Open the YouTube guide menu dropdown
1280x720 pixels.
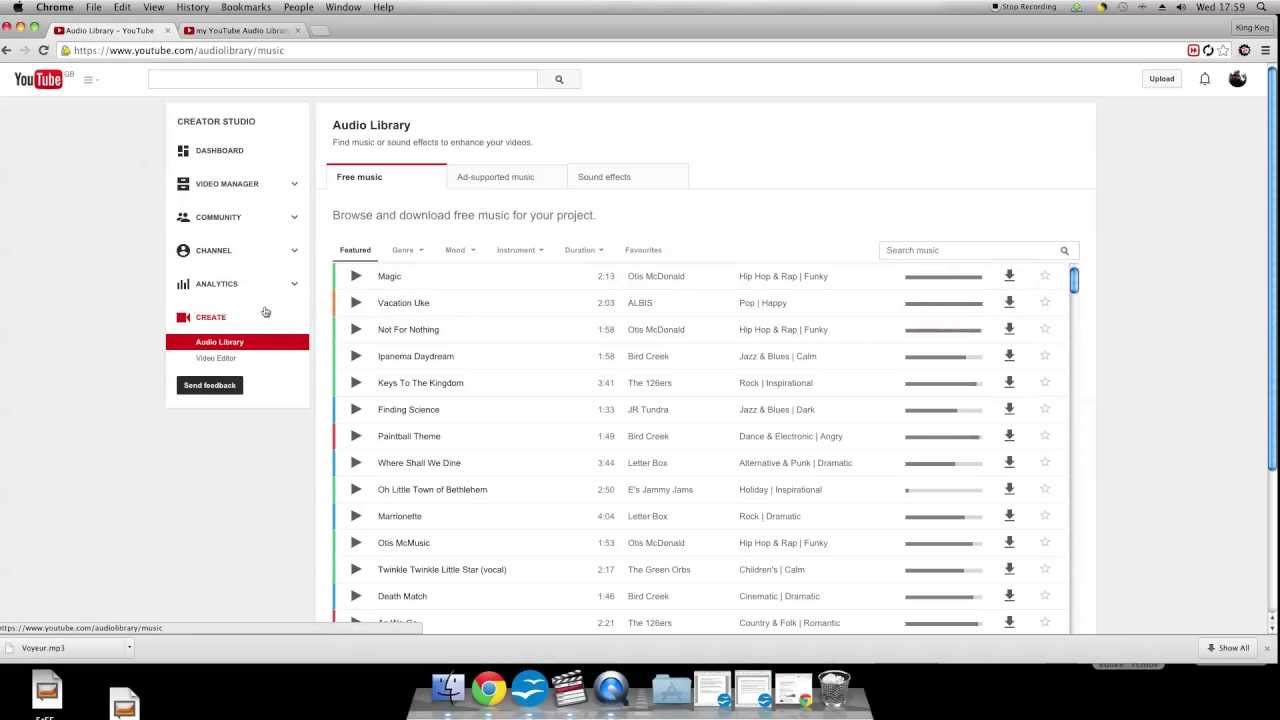pos(91,80)
